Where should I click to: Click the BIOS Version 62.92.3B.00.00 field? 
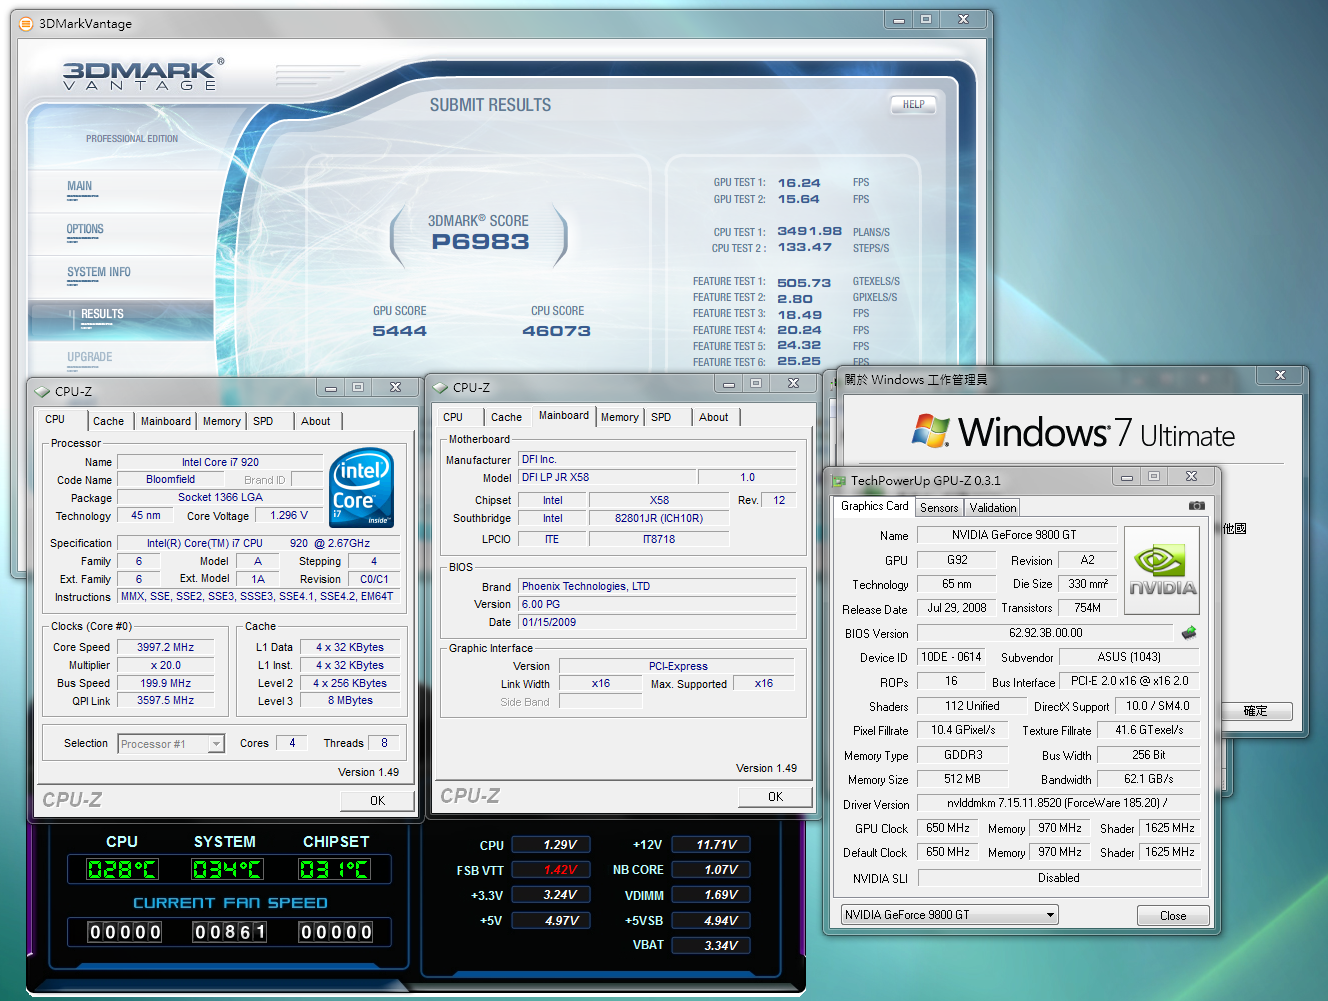[1045, 633]
